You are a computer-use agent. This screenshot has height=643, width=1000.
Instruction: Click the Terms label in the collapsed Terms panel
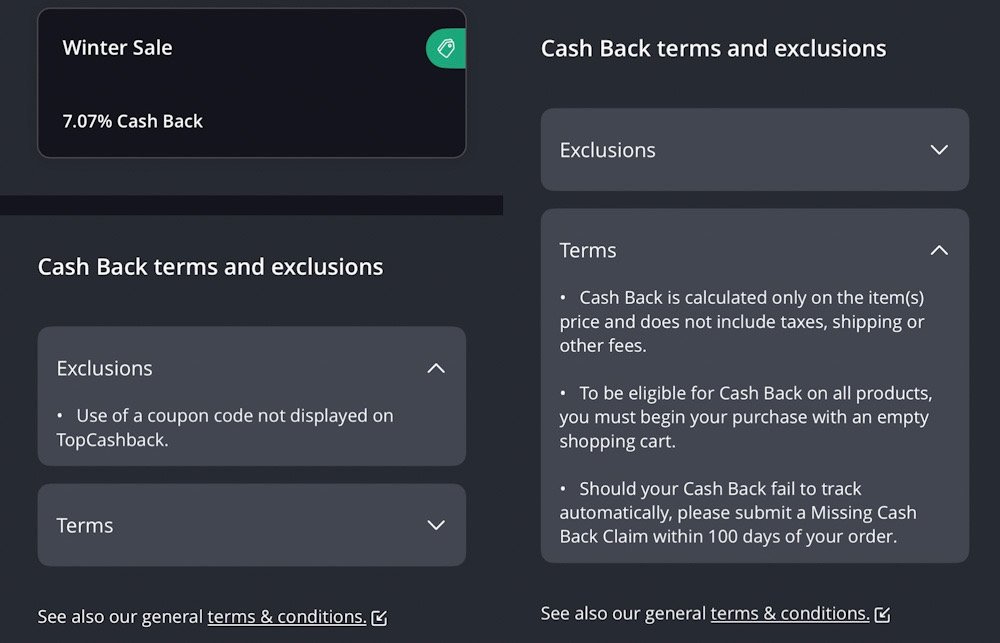pos(85,525)
